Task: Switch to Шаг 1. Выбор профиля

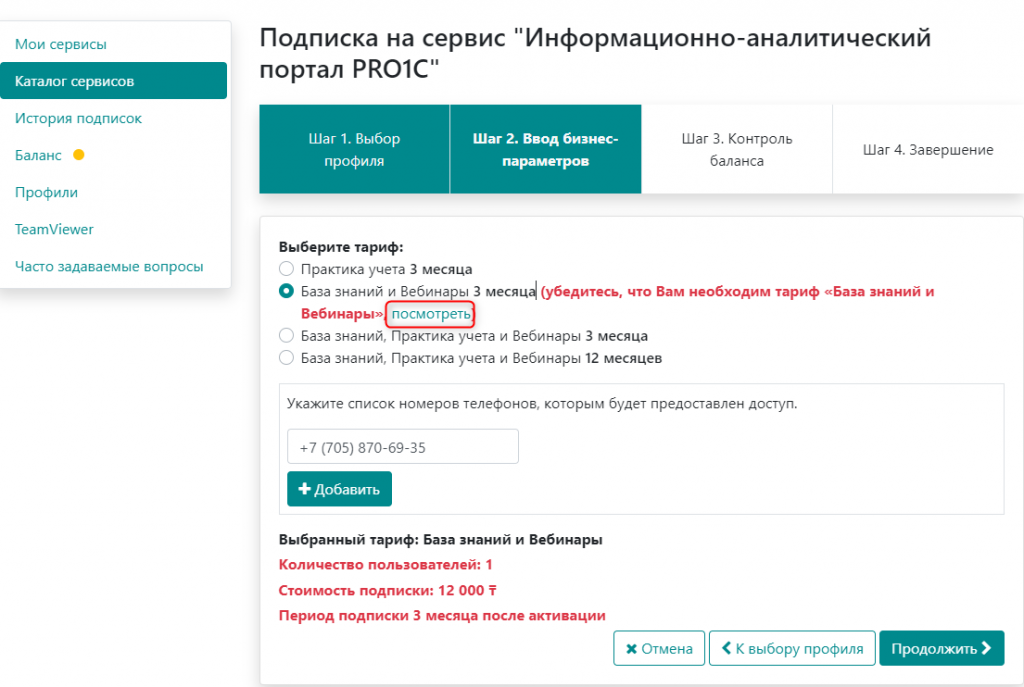Action: 354,150
